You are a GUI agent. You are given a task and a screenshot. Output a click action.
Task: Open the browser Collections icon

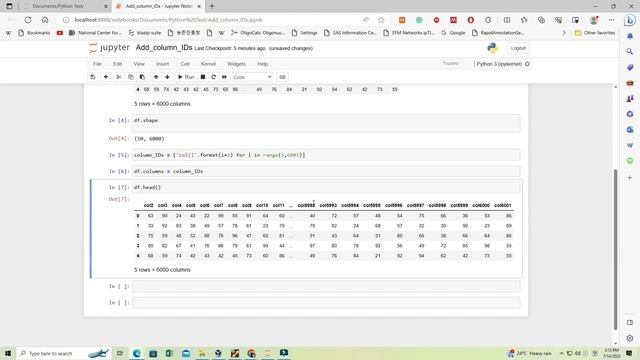coord(541,20)
